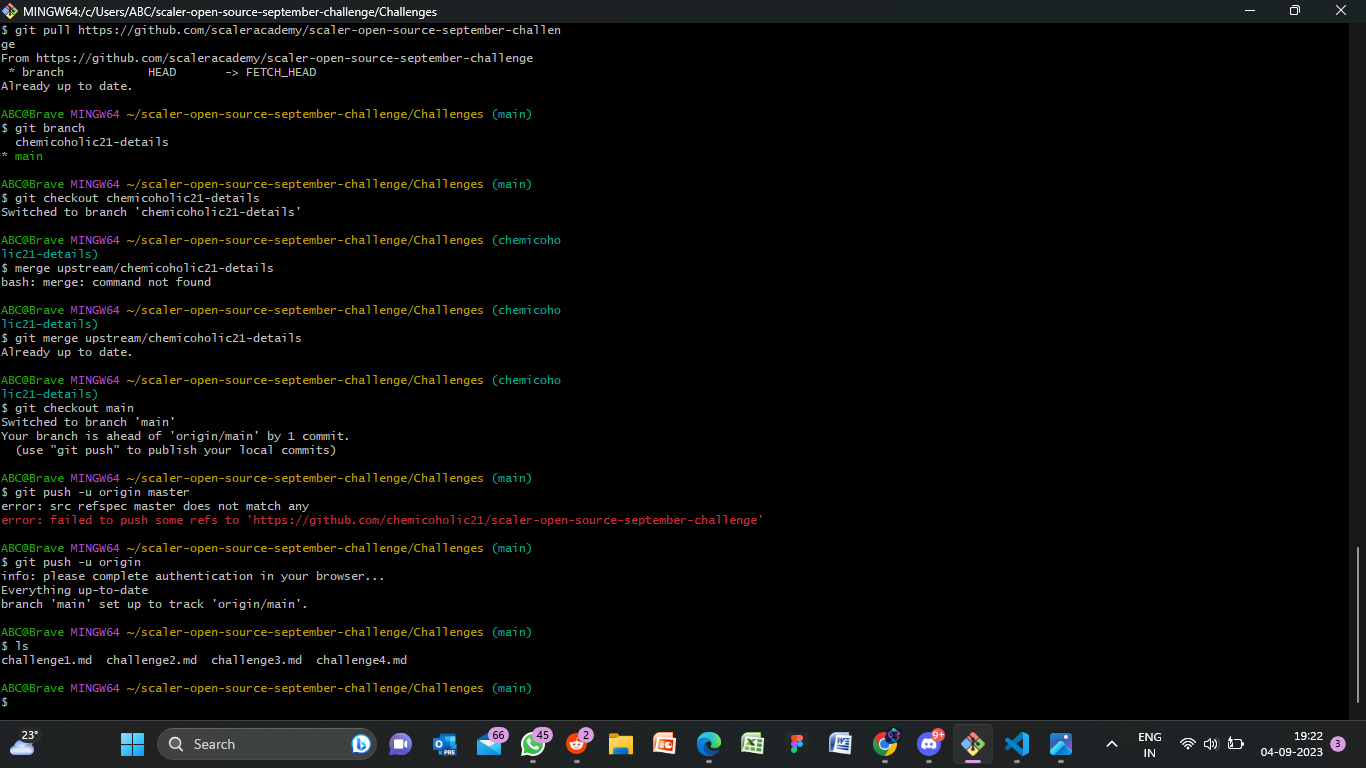The height and width of the screenshot is (768, 1366).
Task: Expand hidden system tray icons
Action: point(1111,744)
